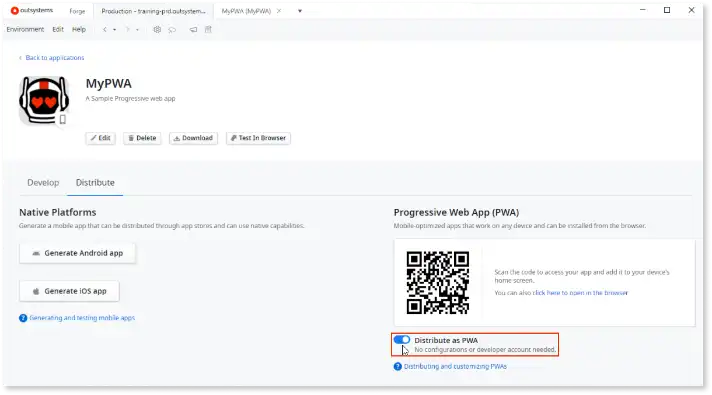Click the Download button
Screen dimensions: 712x395
tap(193, 138)
